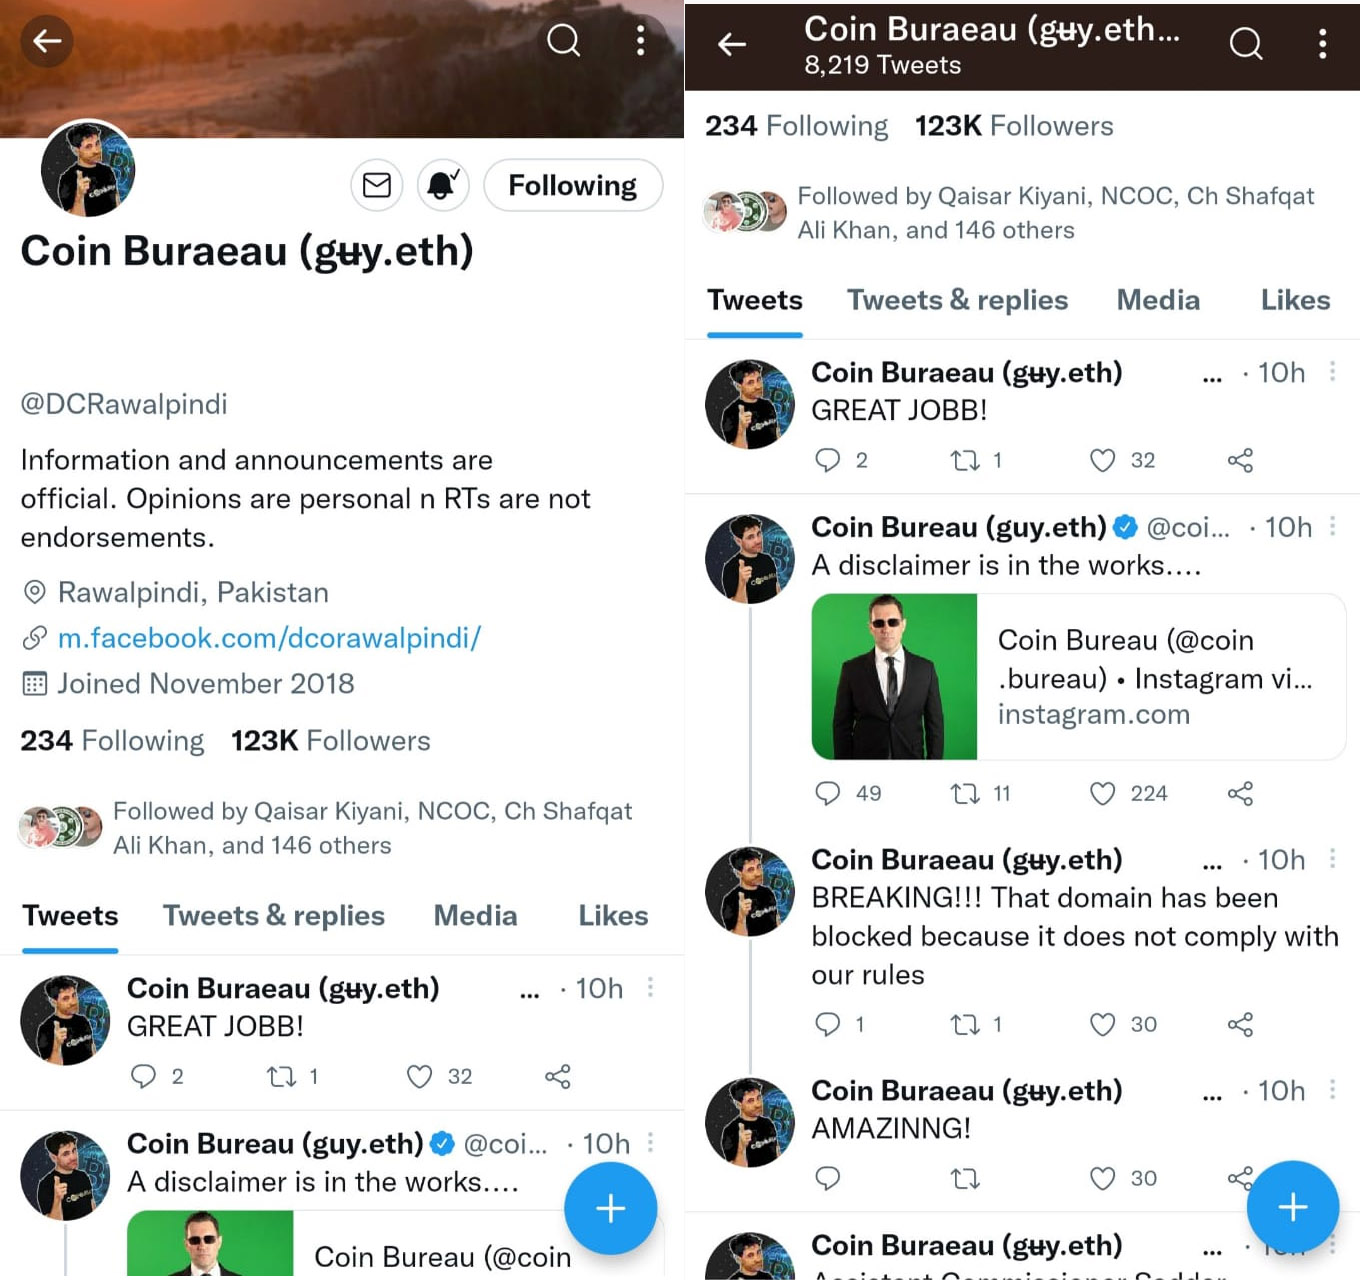1360x1280 pixels.
Task: Open options menu on BREAKING tweet
Action: point(1332,859)
